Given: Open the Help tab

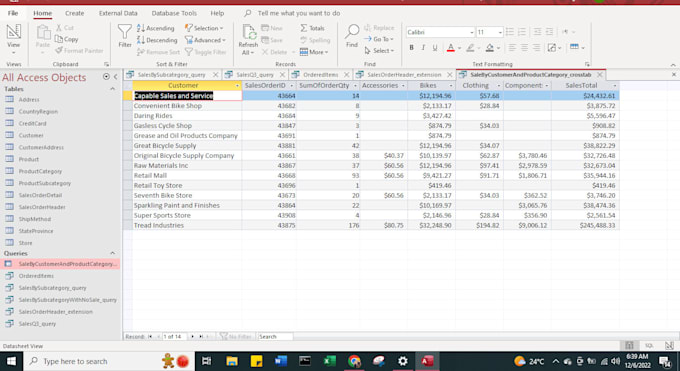Looking at the screenshot, I should (x=217, y=13).
